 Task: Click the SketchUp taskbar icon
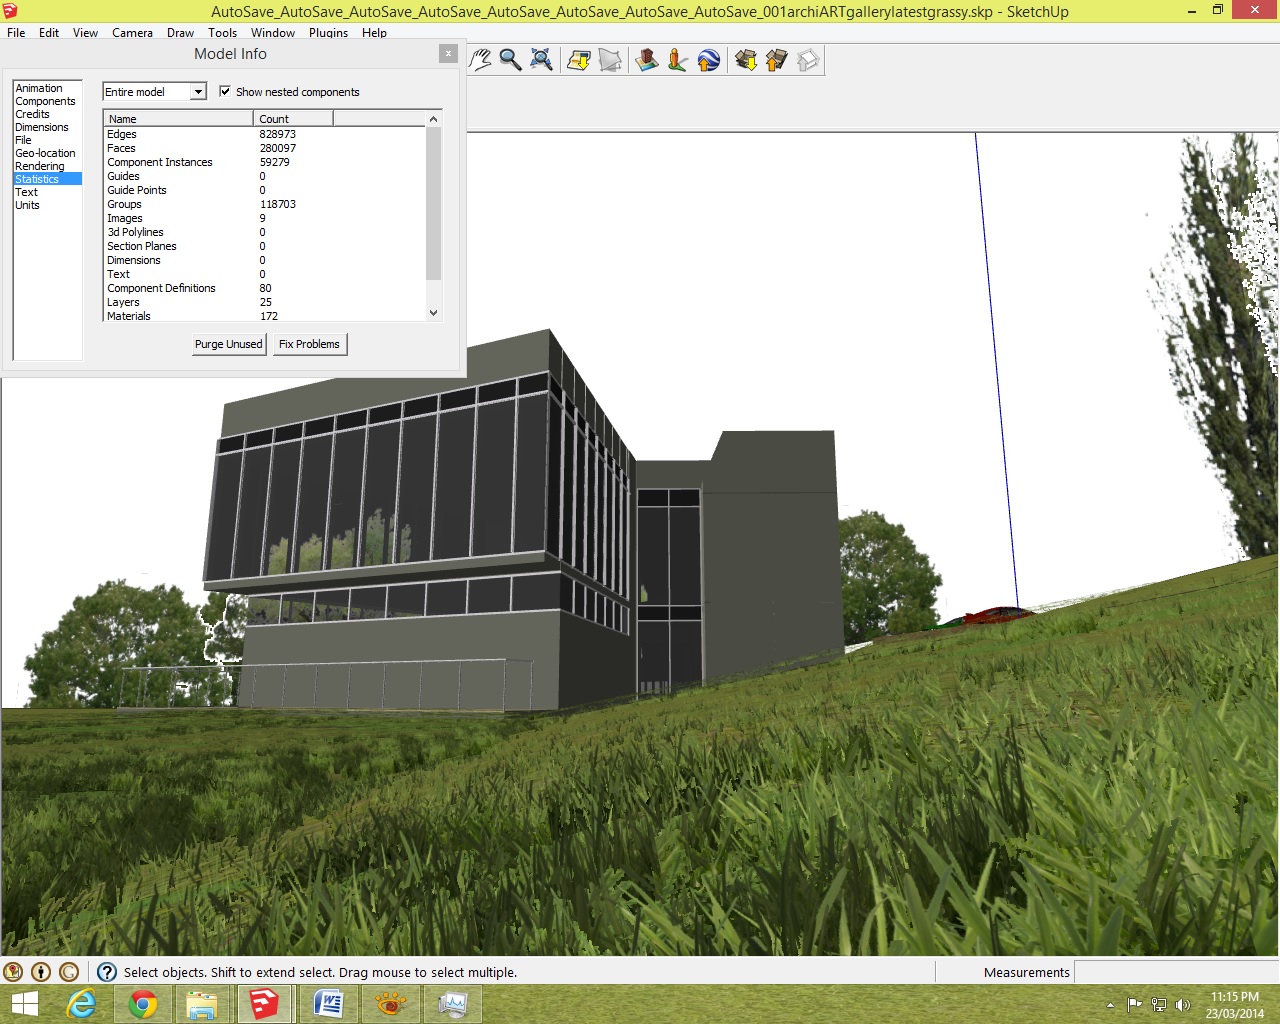point(264,1004)
